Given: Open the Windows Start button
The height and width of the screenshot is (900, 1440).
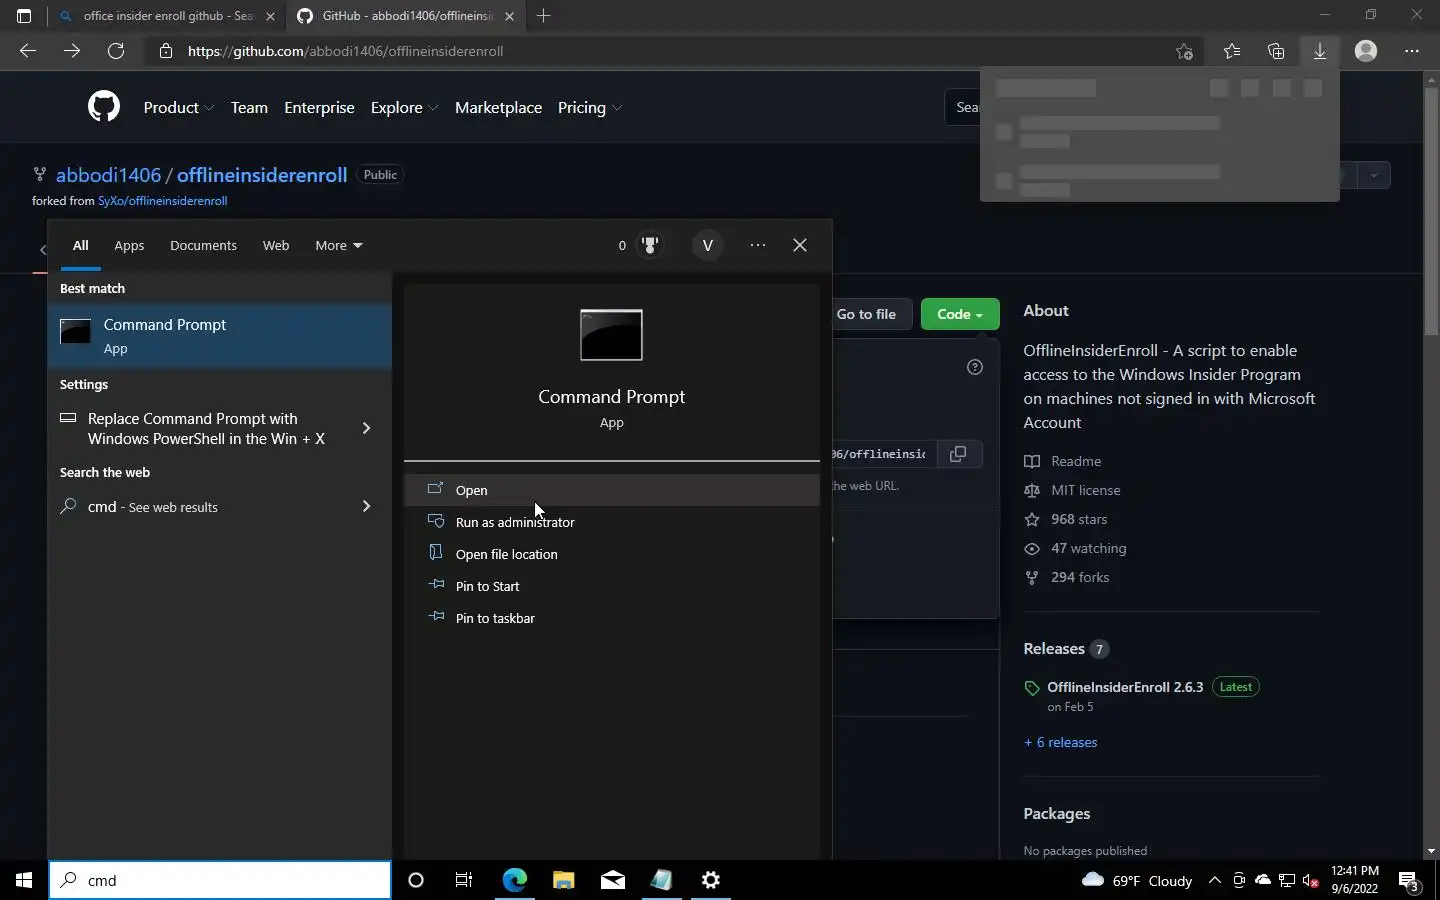Looking at the screenshot, I should pyautogui.click(x=24, y=880).
